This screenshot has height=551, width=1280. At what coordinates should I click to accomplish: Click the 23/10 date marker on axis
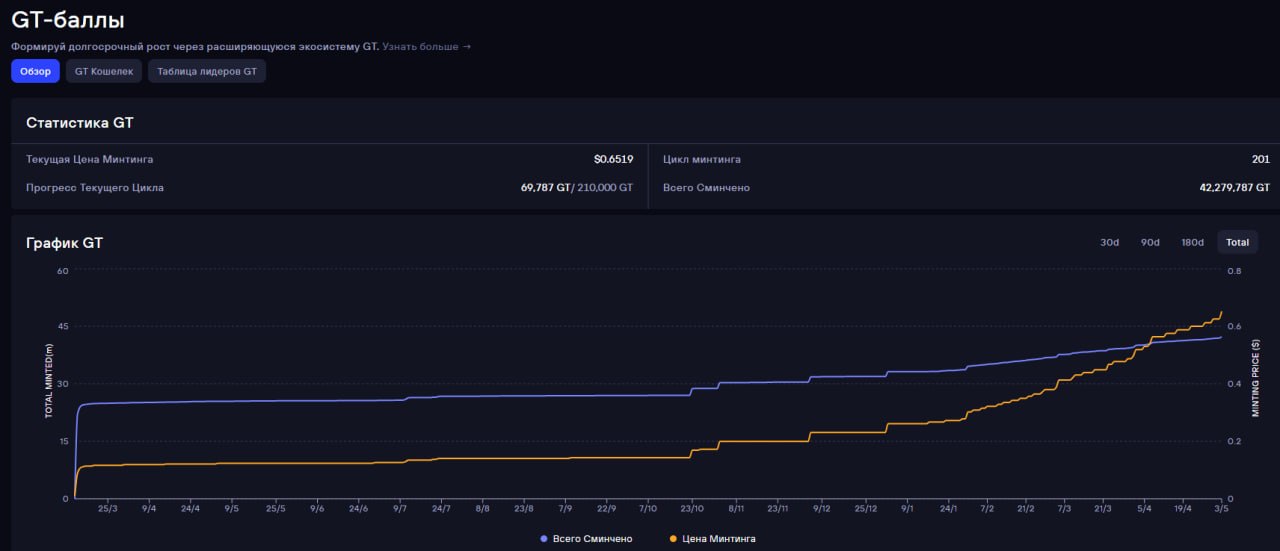point(692,508)
